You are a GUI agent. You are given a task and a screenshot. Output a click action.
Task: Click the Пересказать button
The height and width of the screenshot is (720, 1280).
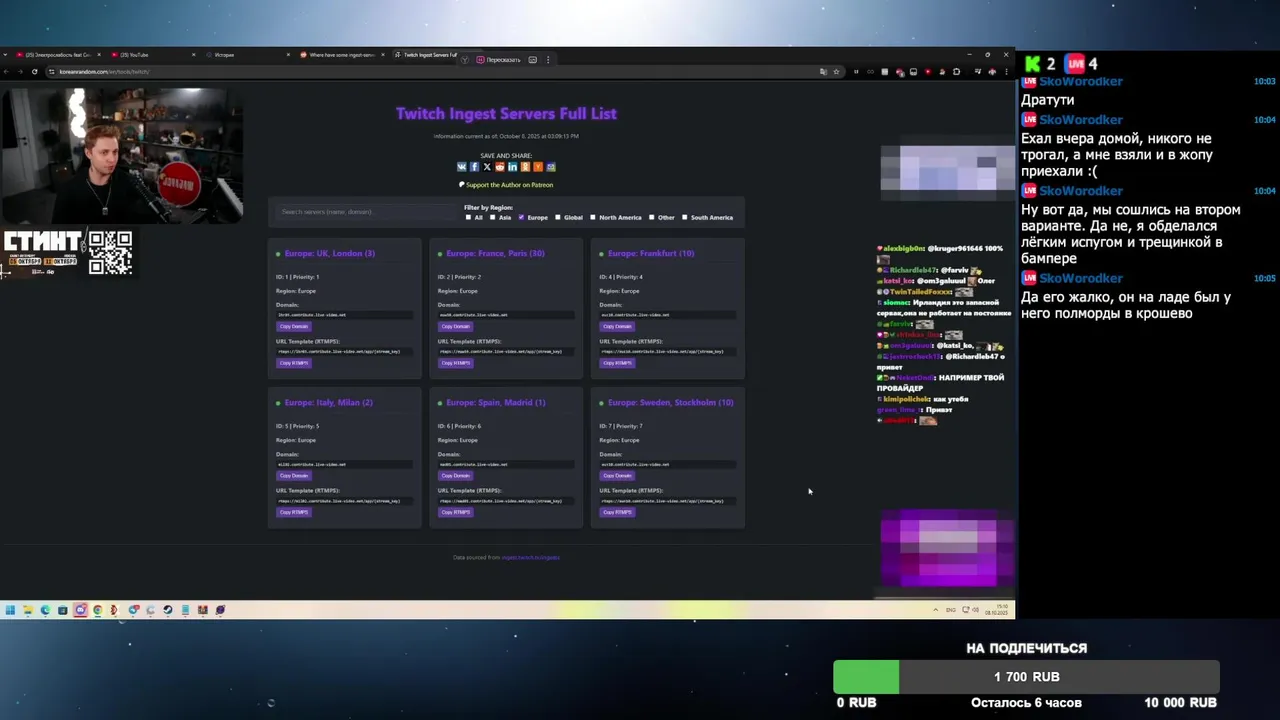[498, 60]
